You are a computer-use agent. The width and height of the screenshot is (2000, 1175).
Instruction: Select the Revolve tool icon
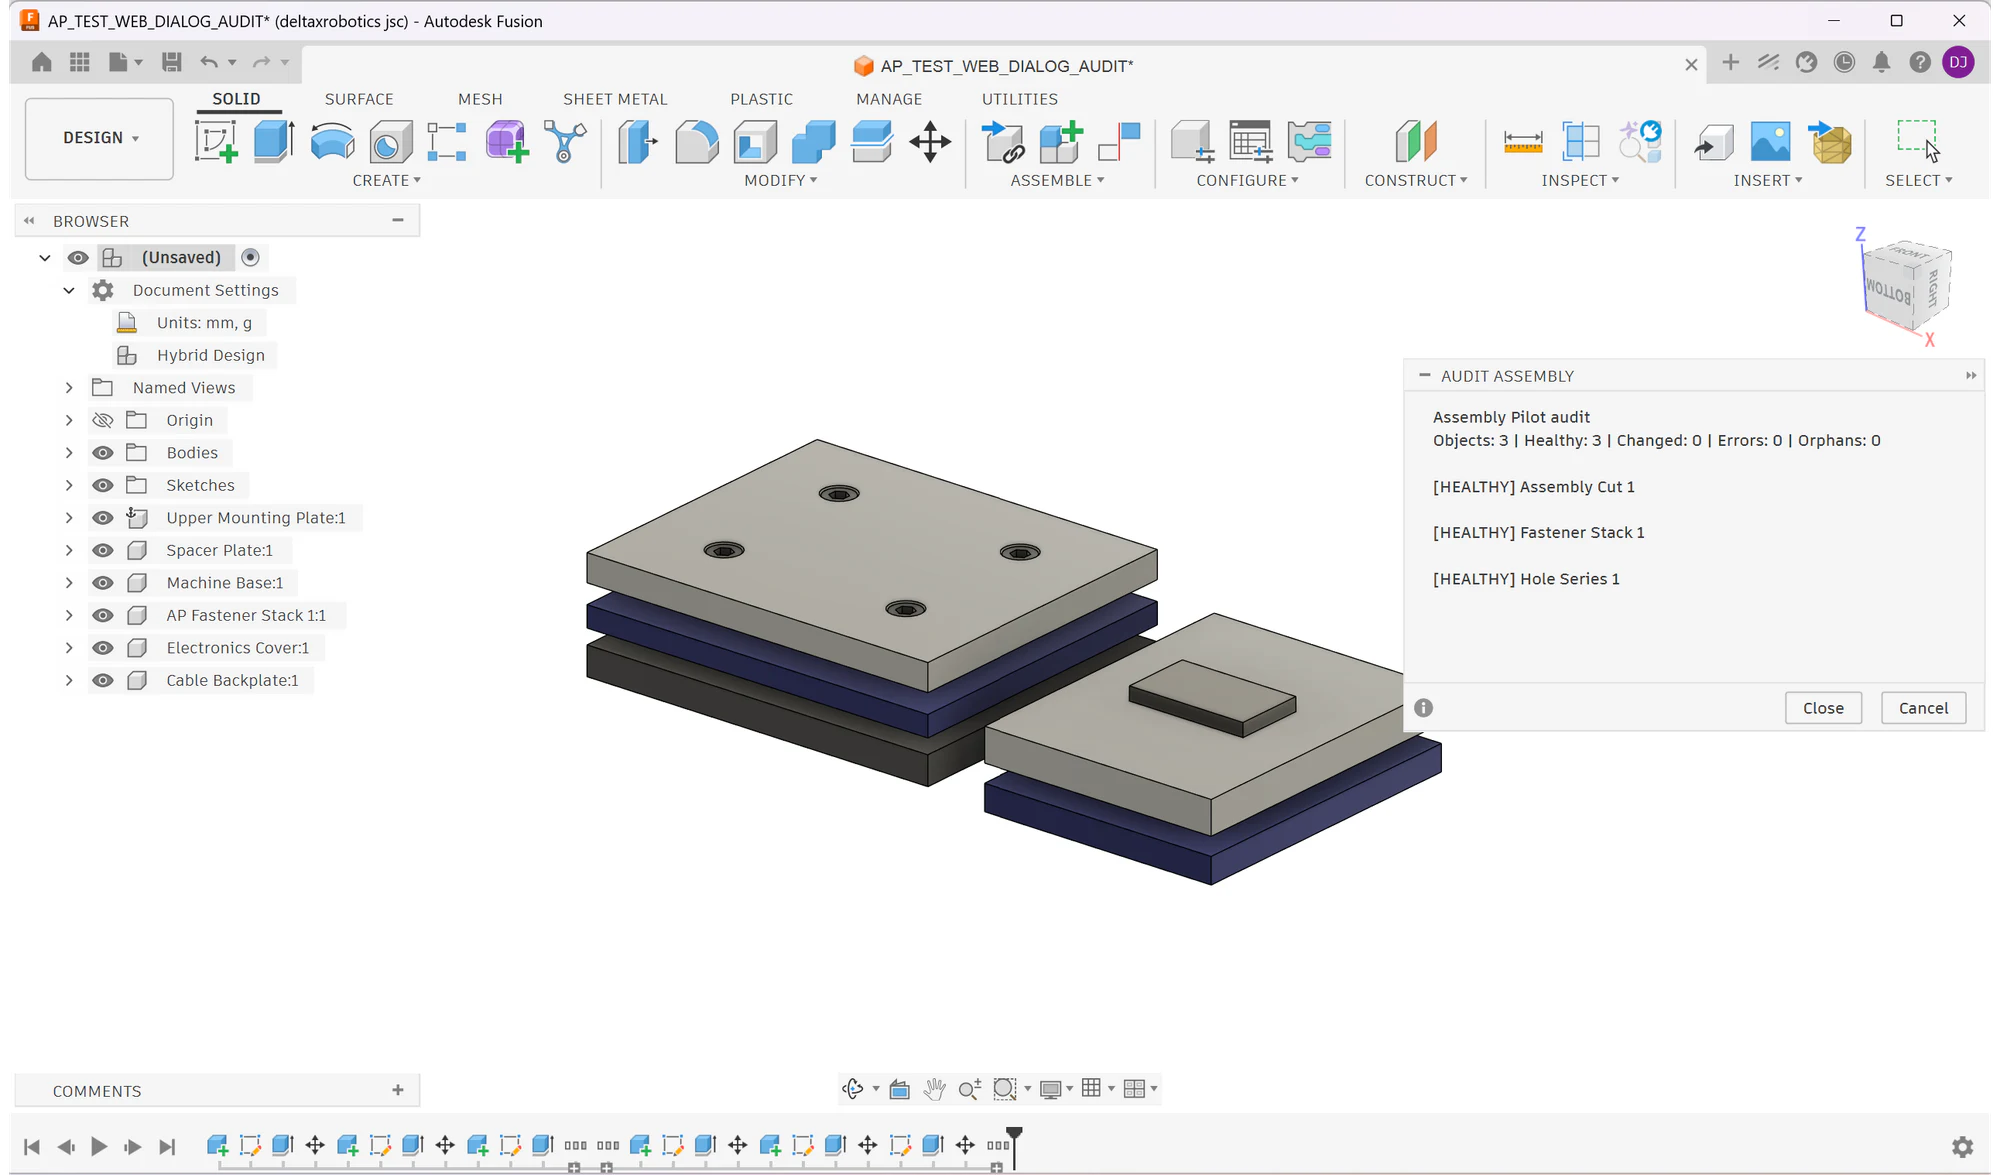pyautogui.click(x=332, y=141)
